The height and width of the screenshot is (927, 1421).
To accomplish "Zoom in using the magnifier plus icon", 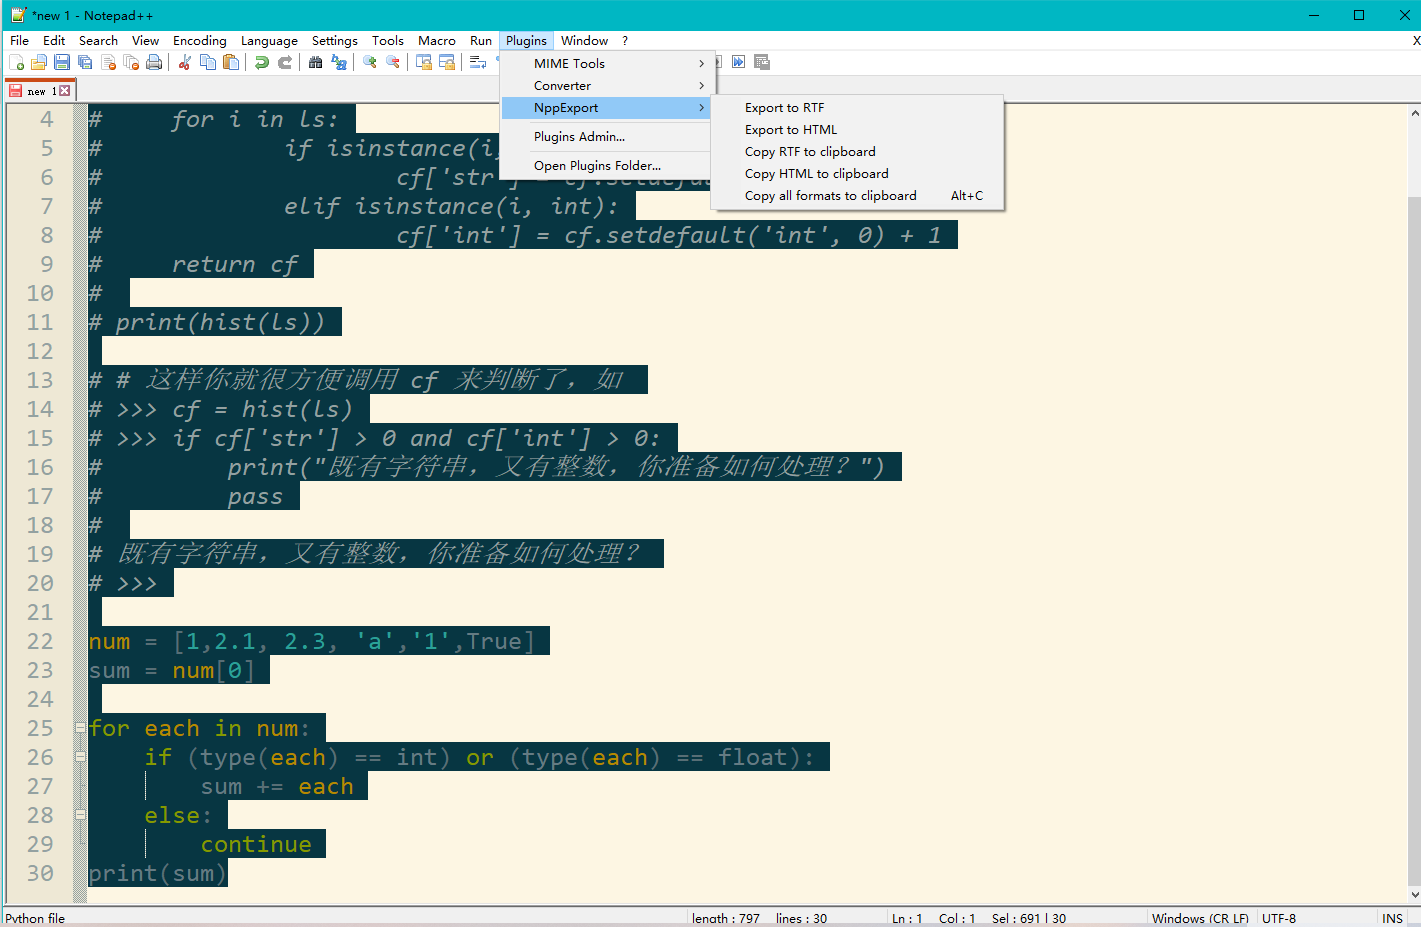I will (x=370, y=62).
